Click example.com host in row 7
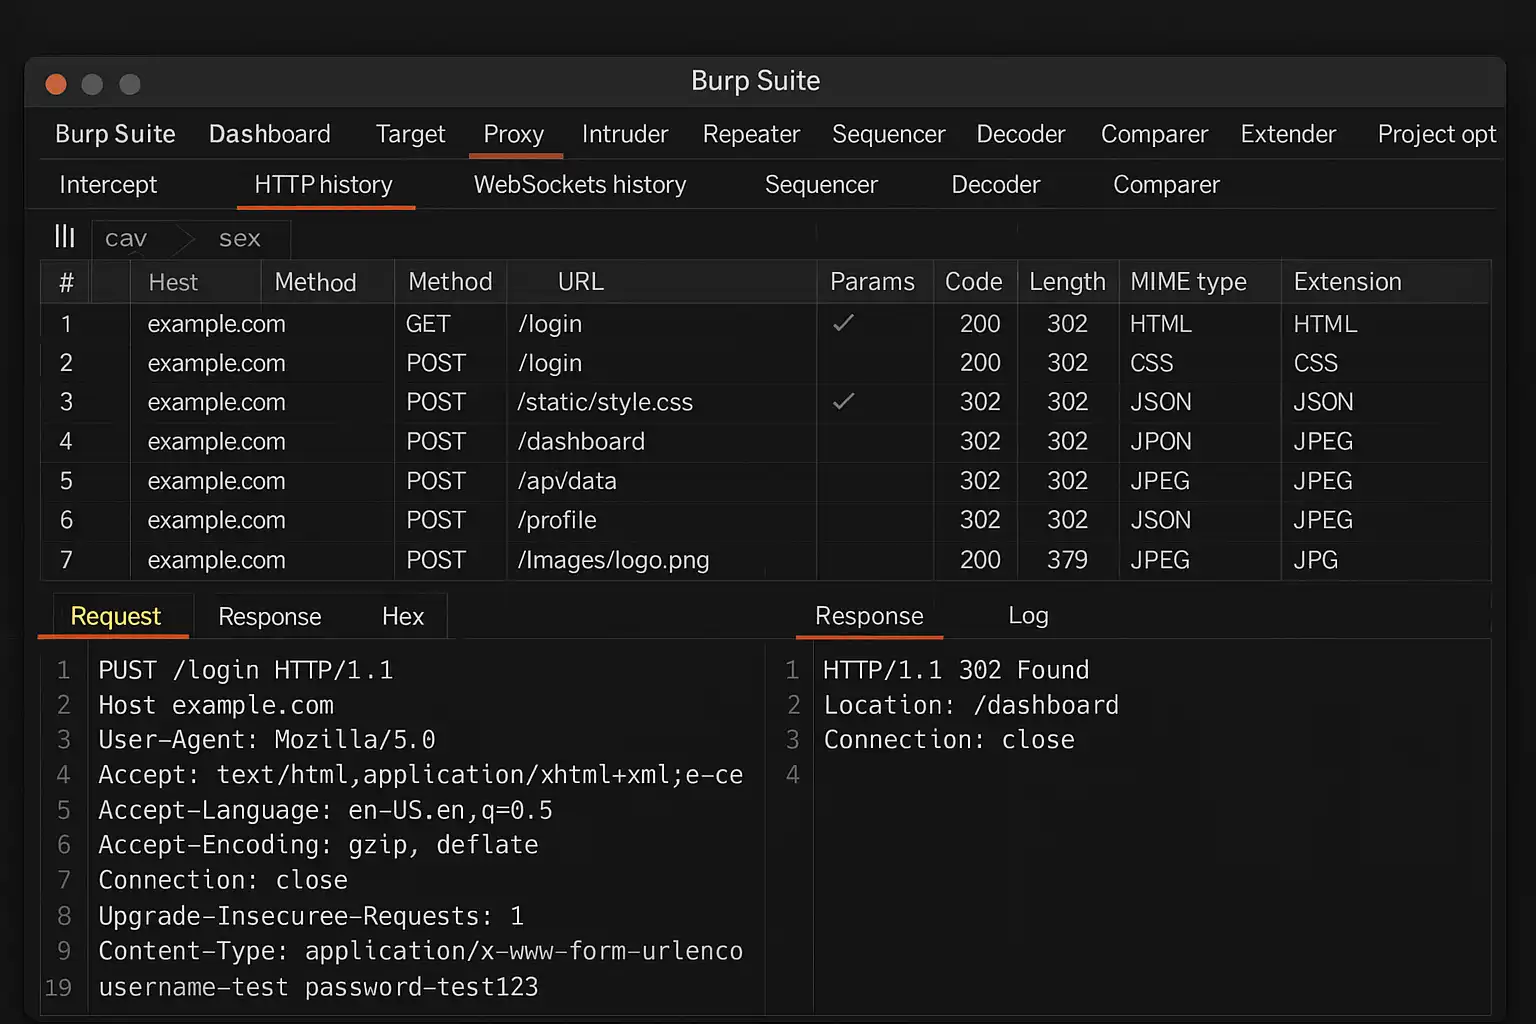 tap(216, 560)
